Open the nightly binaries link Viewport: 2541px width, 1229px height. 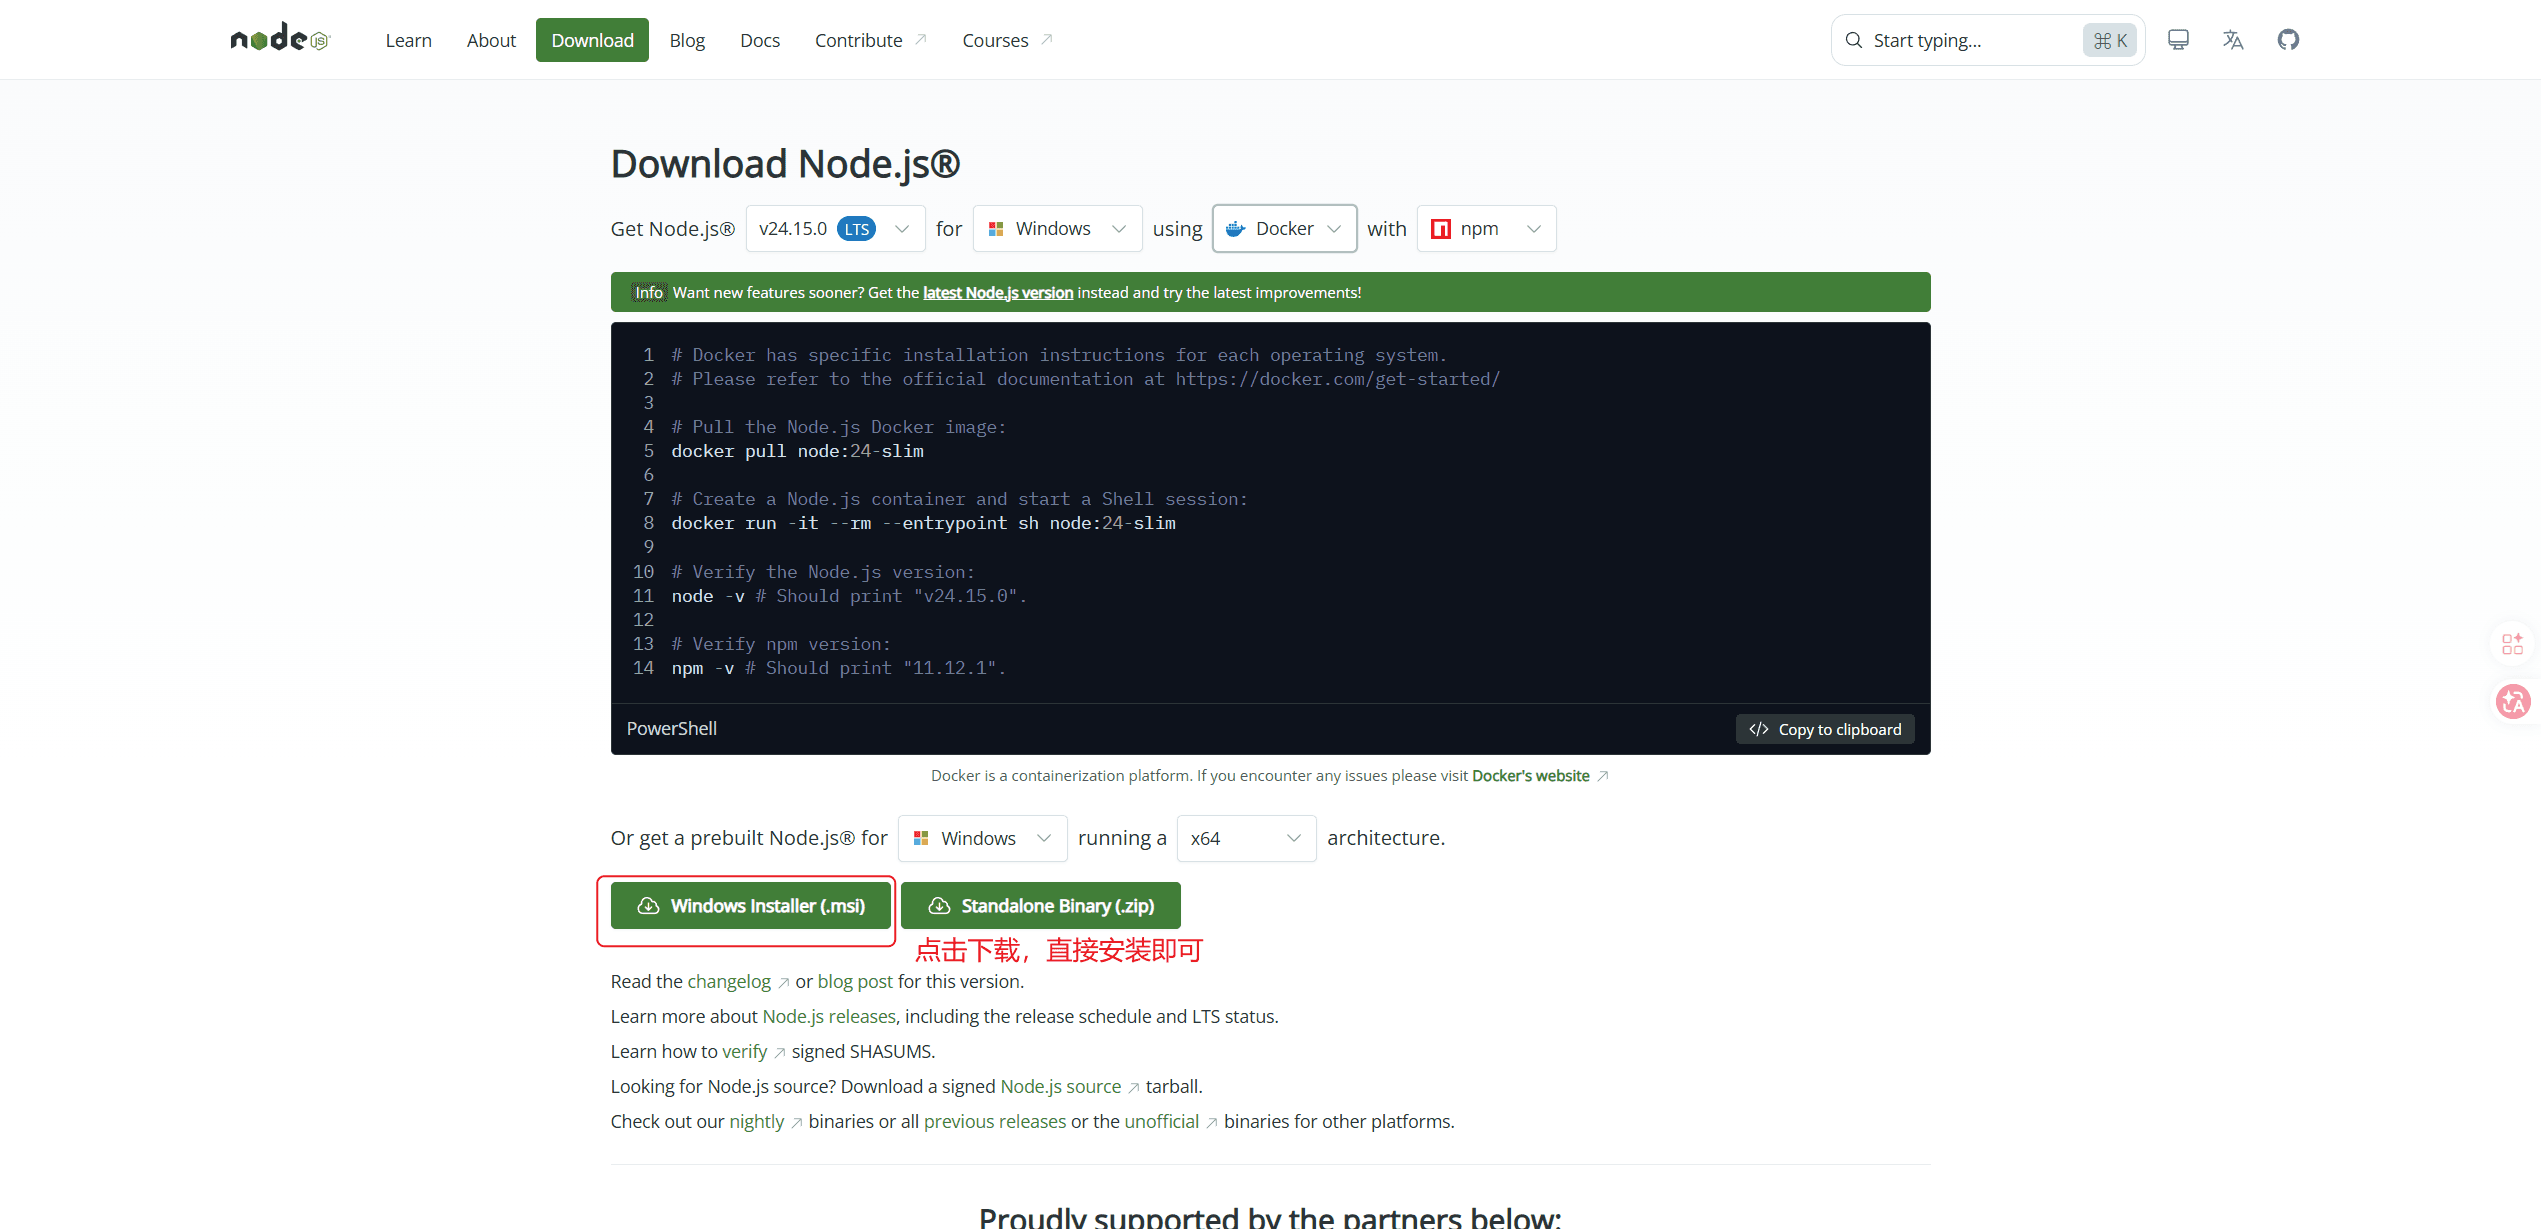click(757, 1122)
